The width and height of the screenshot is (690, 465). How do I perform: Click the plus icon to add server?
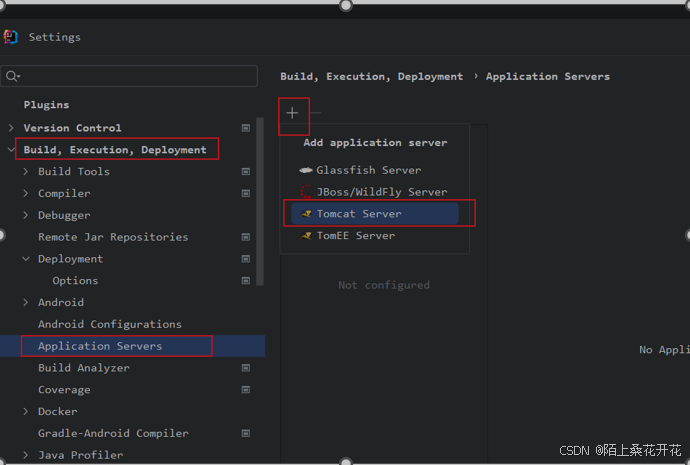coord(292,113)
